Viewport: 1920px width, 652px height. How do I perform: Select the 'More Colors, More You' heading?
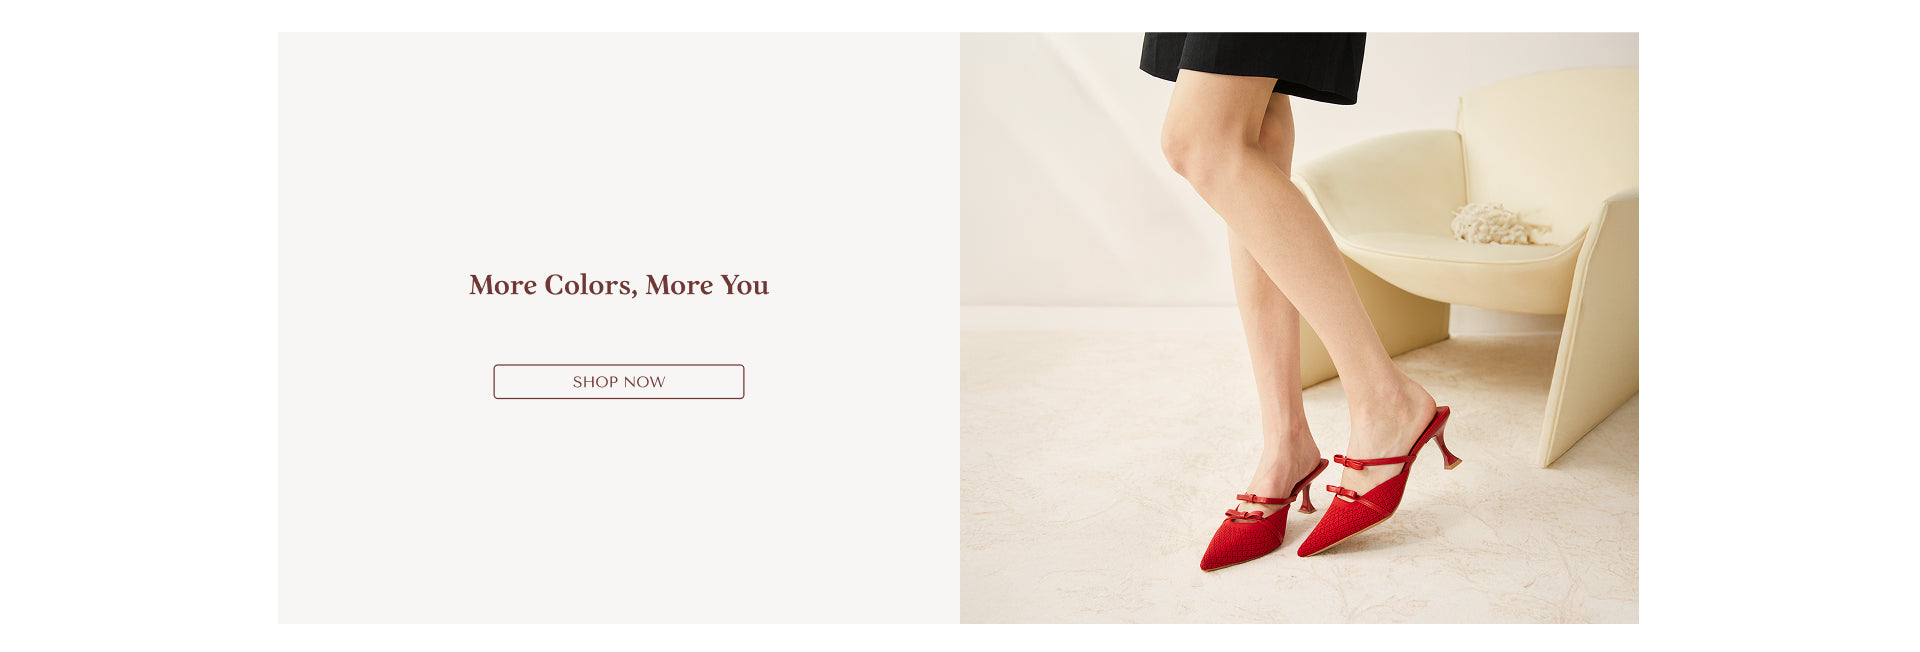[618, 285]
